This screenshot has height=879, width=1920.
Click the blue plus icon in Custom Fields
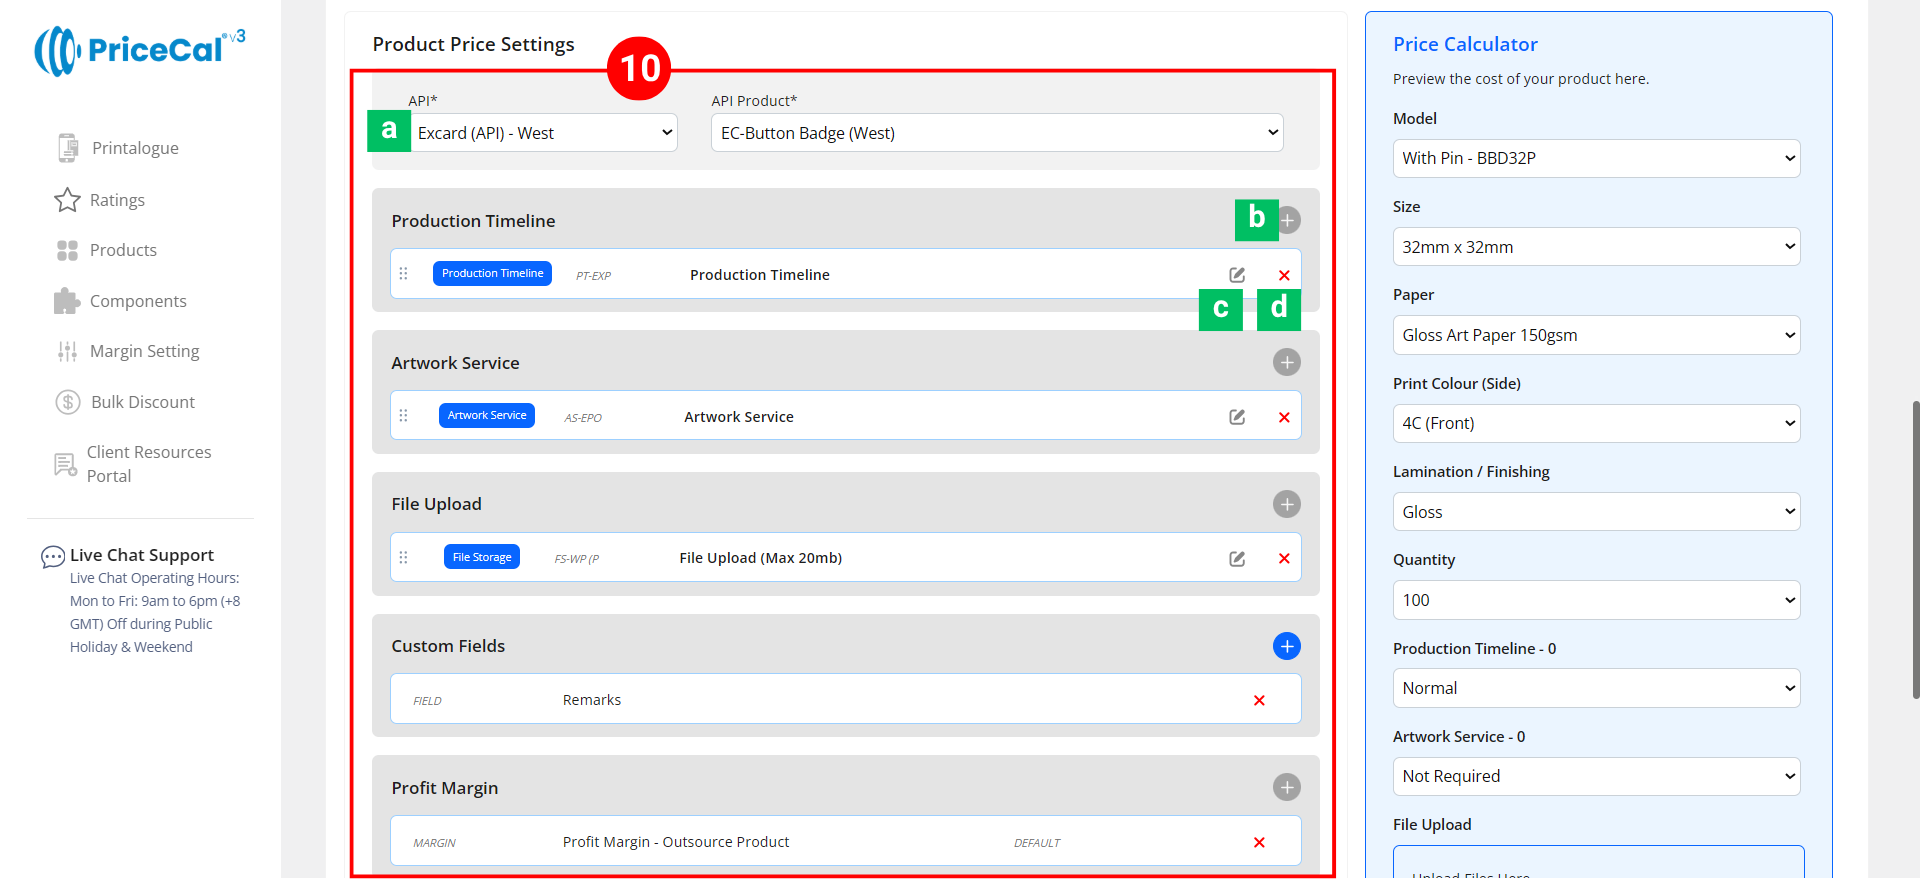pyautogui.click(x=1286, y=646)
